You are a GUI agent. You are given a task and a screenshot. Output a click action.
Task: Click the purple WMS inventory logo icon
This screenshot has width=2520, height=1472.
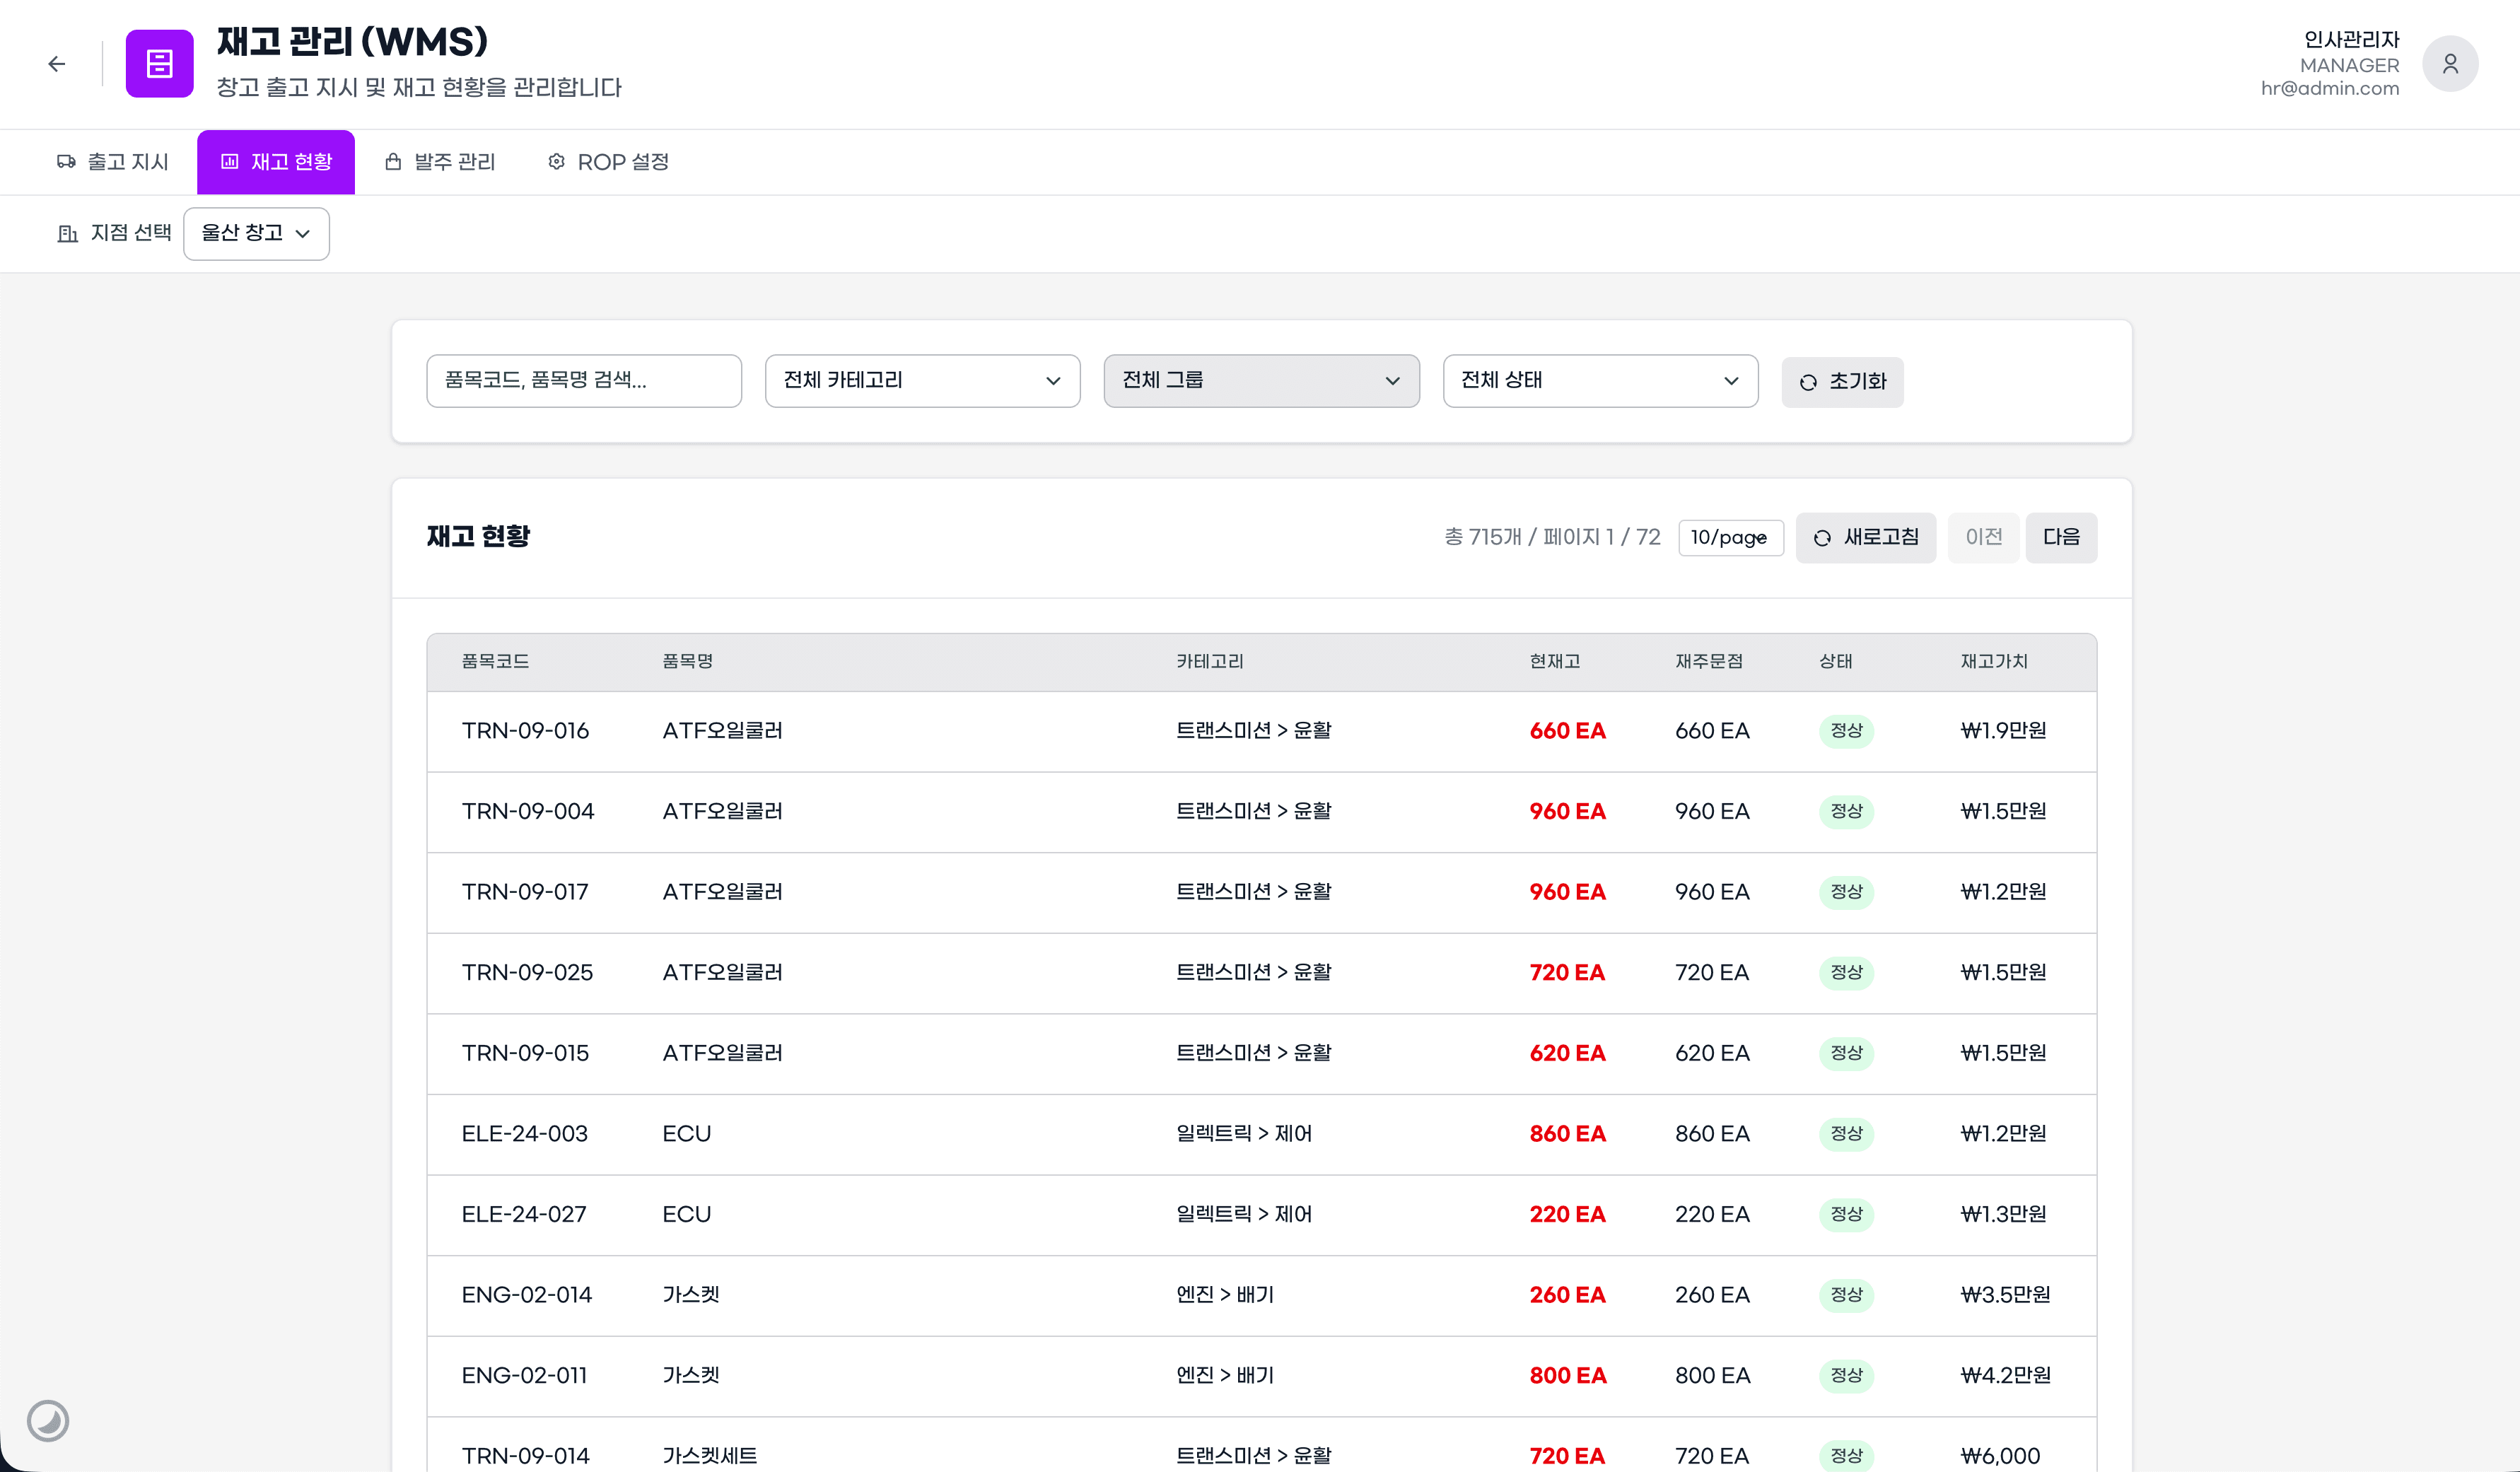159,64
